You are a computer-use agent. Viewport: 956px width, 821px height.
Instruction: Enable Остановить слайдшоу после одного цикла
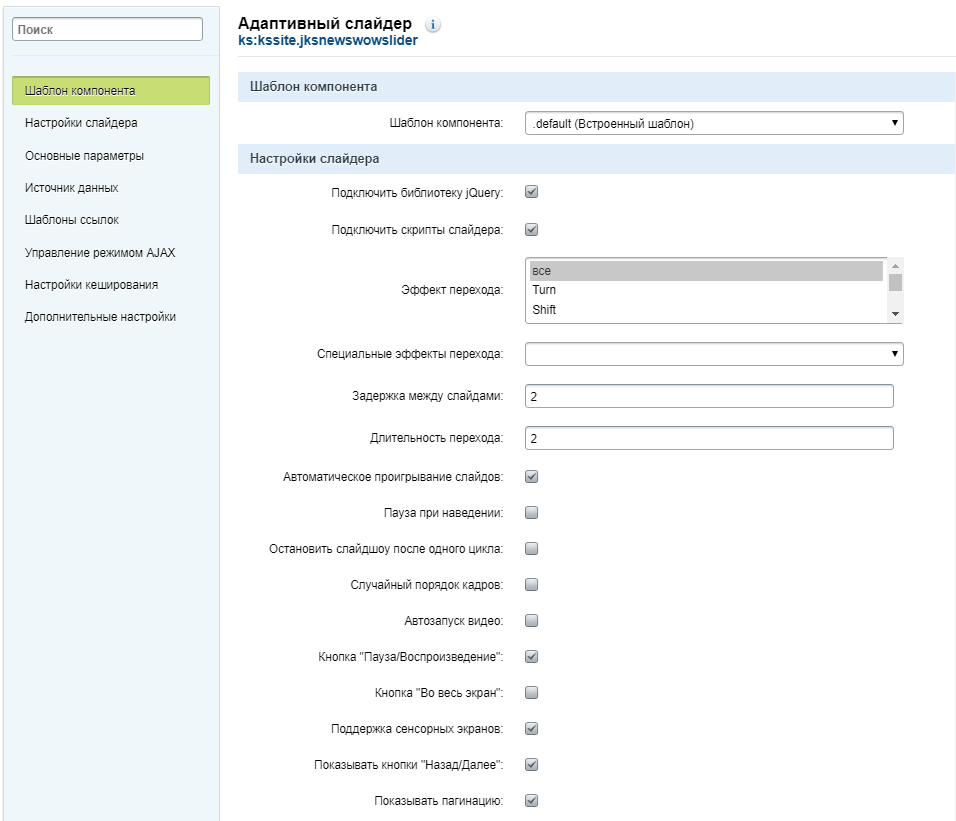coord(532,549)
